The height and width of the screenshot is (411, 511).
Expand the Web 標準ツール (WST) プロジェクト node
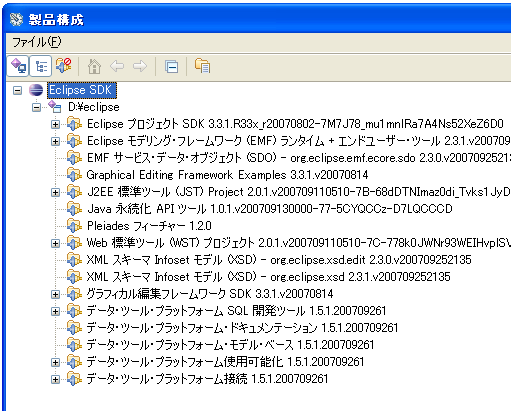(x=55, y=243)
